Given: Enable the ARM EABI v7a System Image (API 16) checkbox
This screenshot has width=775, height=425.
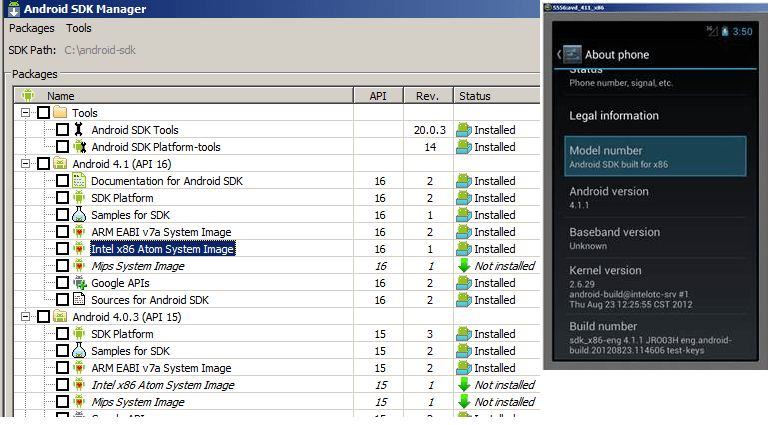Looking at the screenshot, I should 62,232.
